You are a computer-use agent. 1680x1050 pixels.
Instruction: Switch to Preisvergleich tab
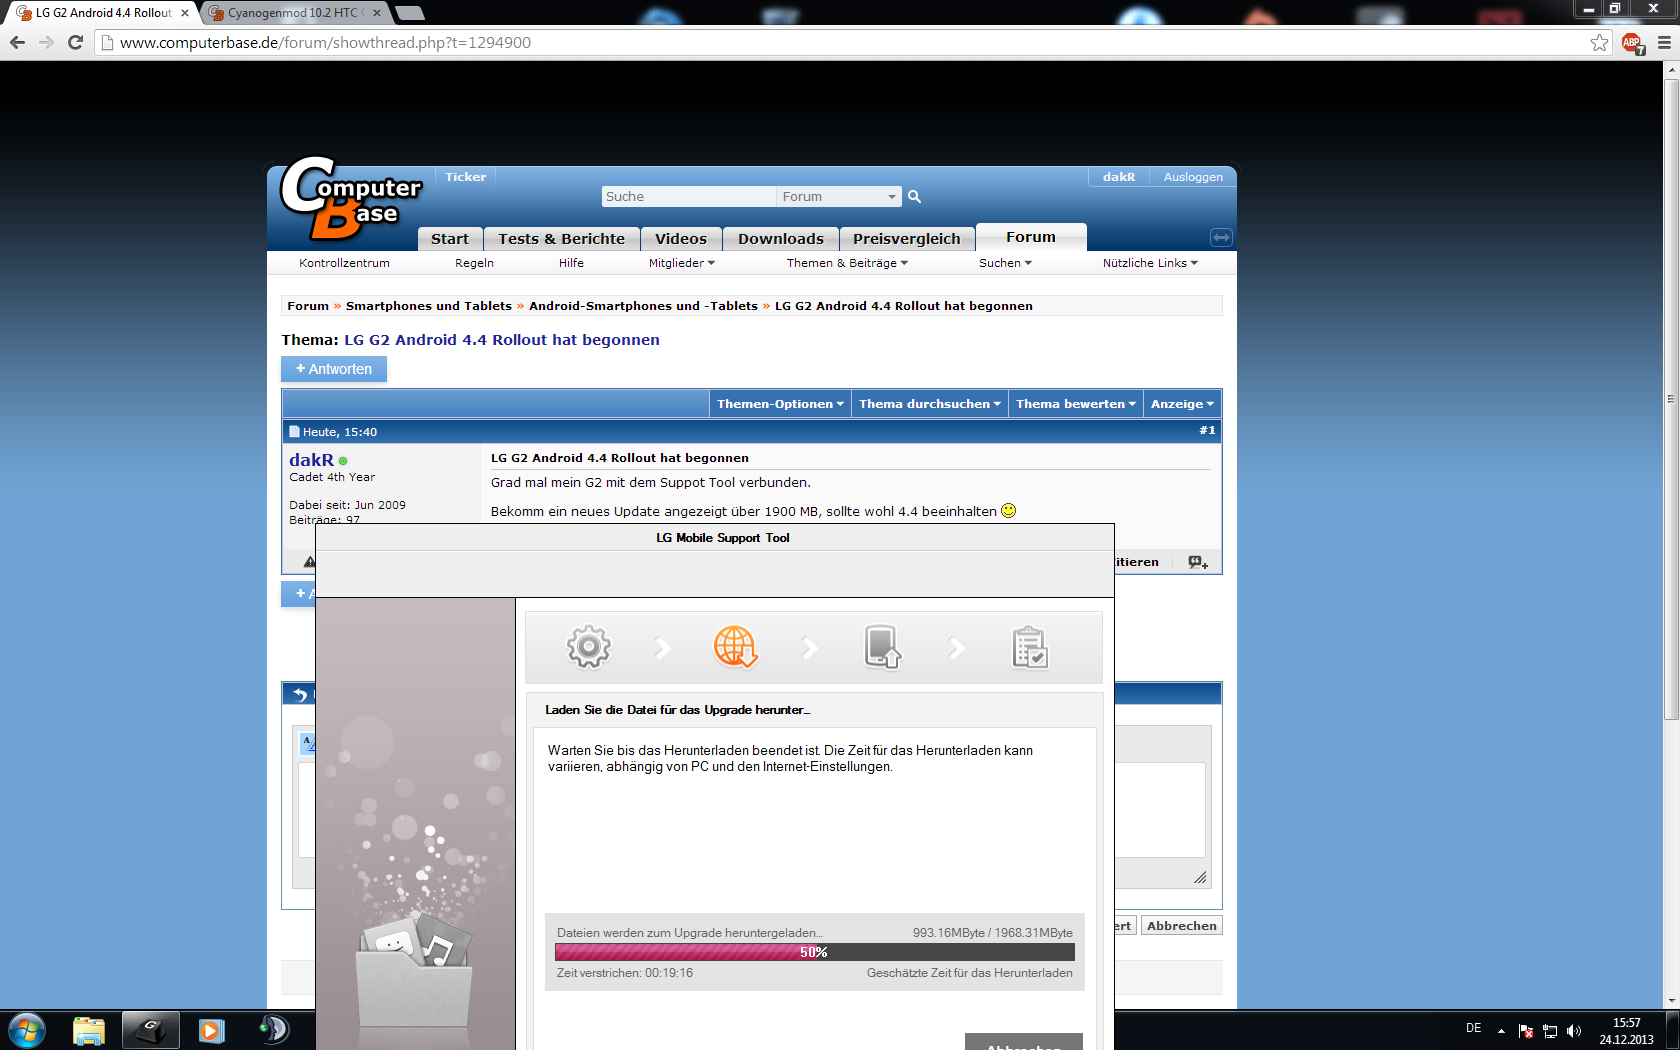907,239
